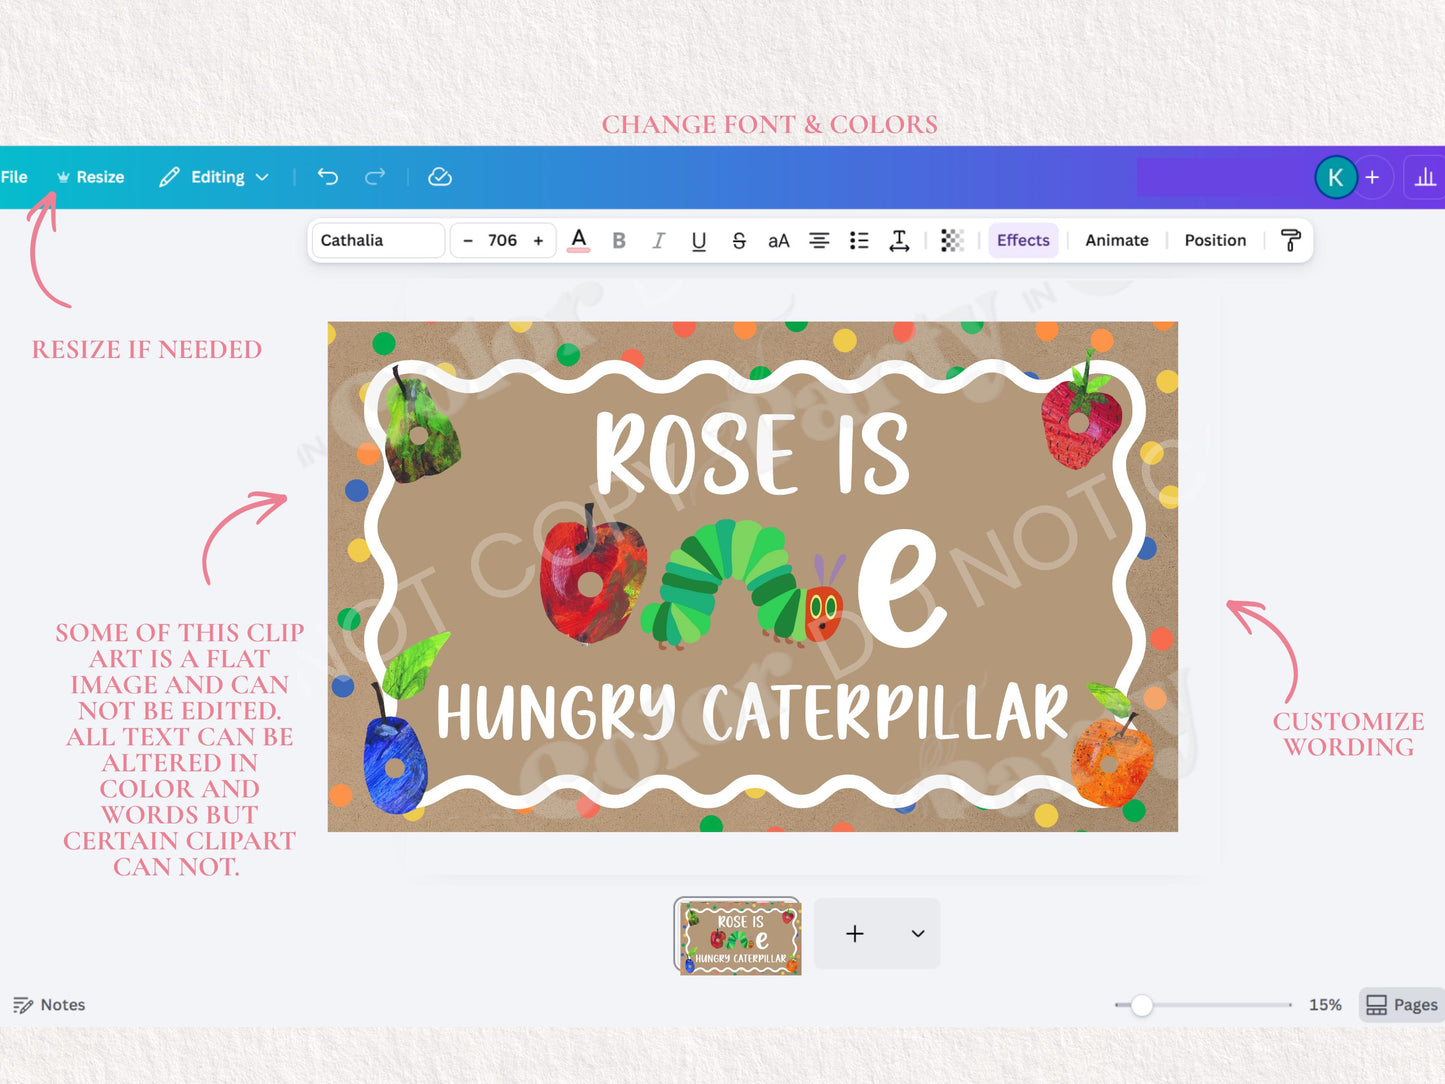
Task: Toggle italic formatting
Action: [658, 240]
